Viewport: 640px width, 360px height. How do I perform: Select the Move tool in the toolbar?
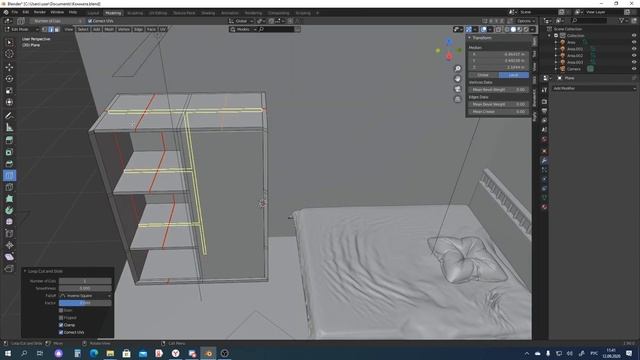9,67
